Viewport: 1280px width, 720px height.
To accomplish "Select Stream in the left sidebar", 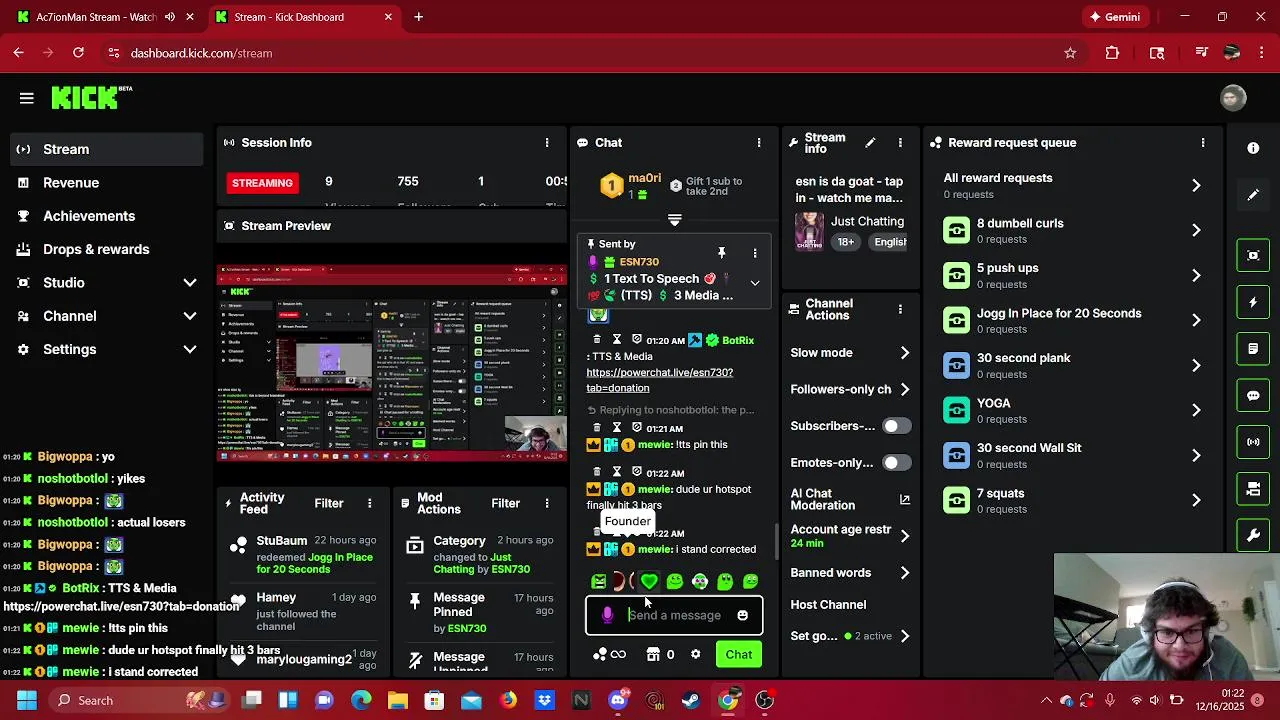I will pos(106,149).
